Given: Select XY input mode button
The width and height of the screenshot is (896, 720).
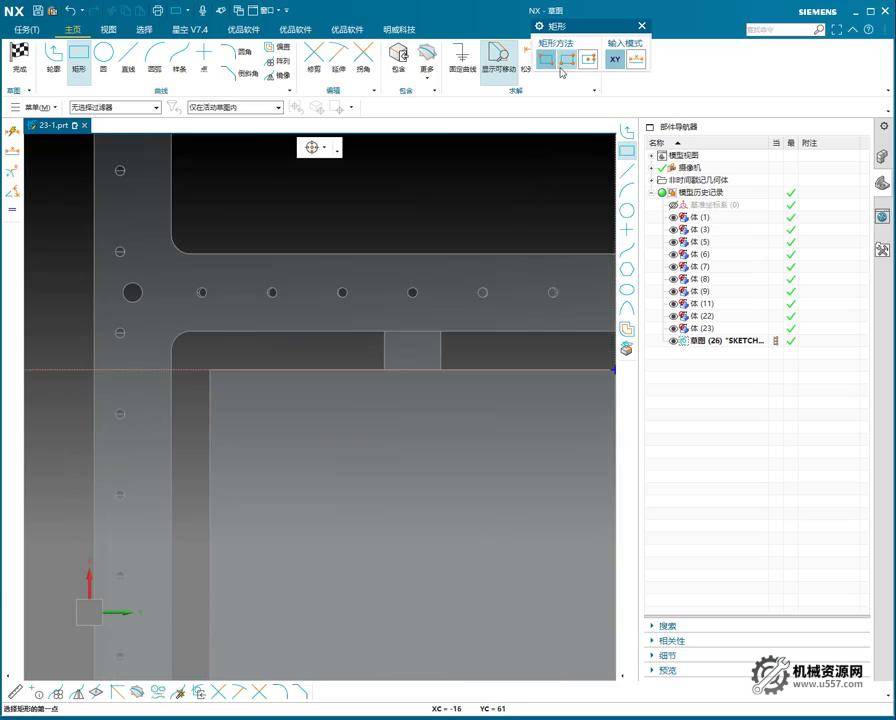Looking at the screenshot, I should point(615,59).
